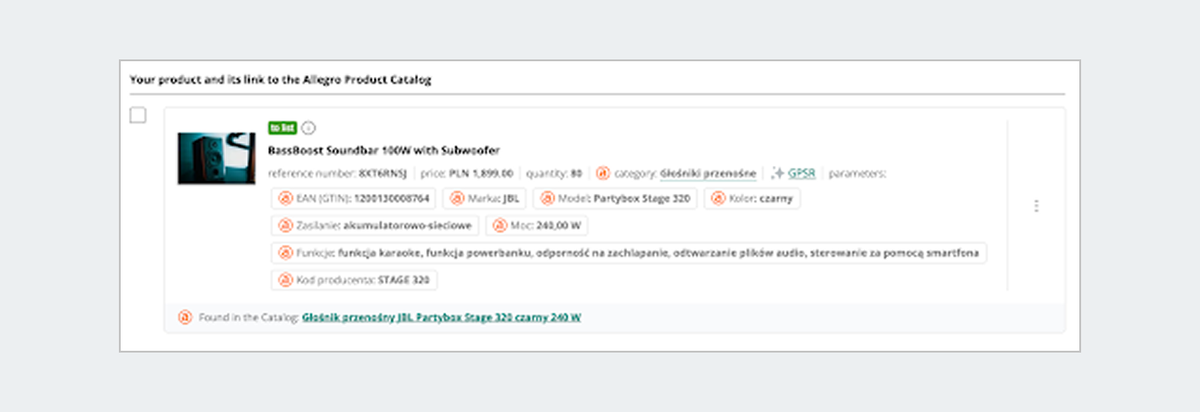Image resolution: width=1200 pixels, height=412 pixels.
Task: Click the Allegro icon in the Marka tag
Action: coord(458,198)
